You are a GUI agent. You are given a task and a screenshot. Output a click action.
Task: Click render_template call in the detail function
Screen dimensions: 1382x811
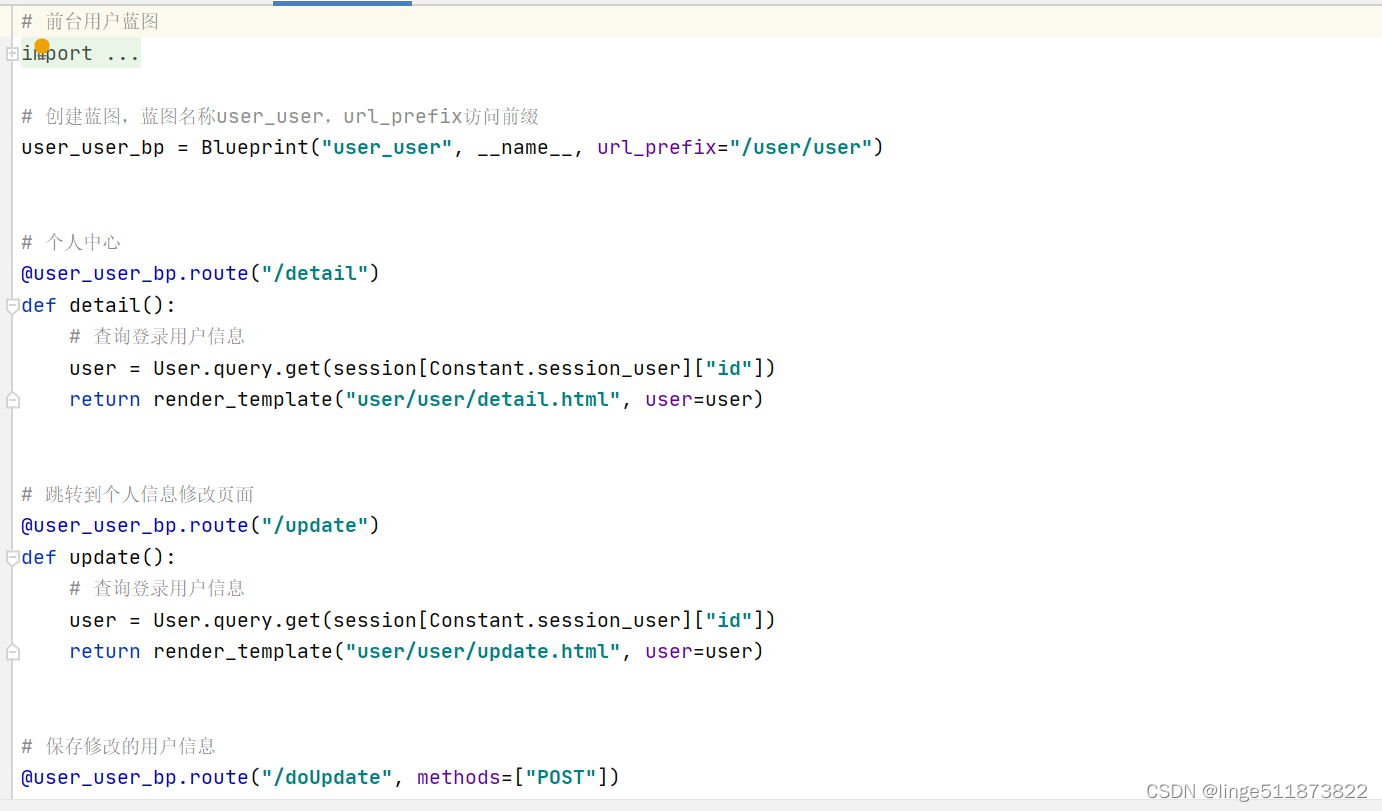click(243, 400)
